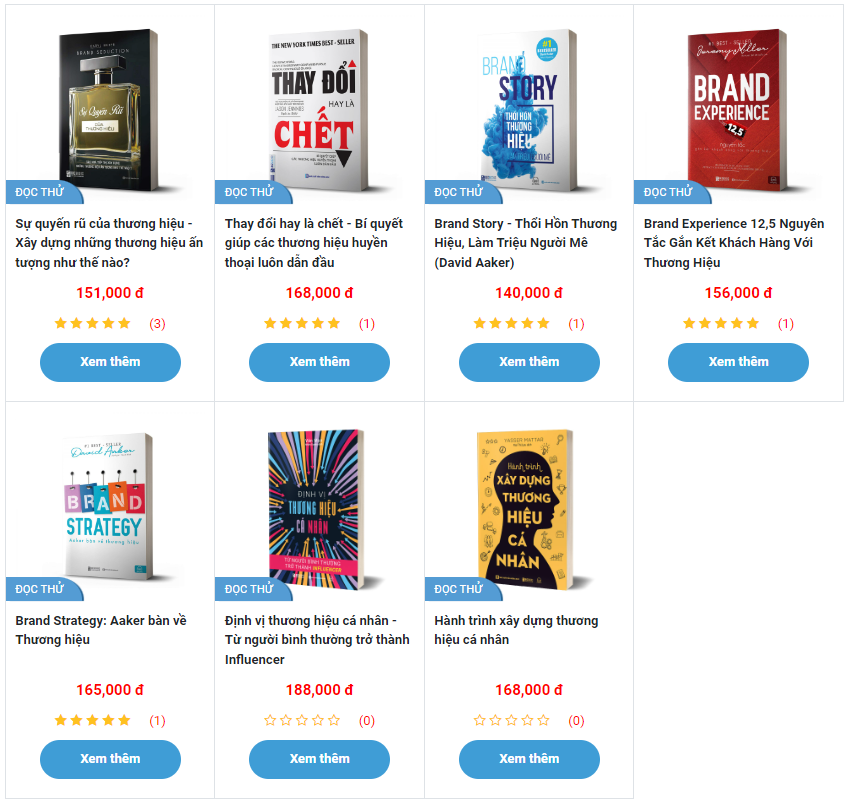Click ĐỌC THỬ on Brand Strategy book
The height and width of the screenshot is (802, 851).
(x=42, y=590)
